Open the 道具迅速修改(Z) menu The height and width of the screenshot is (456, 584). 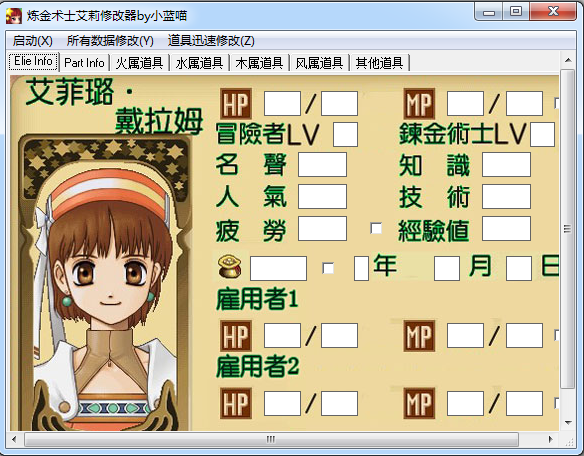point(211,40)
